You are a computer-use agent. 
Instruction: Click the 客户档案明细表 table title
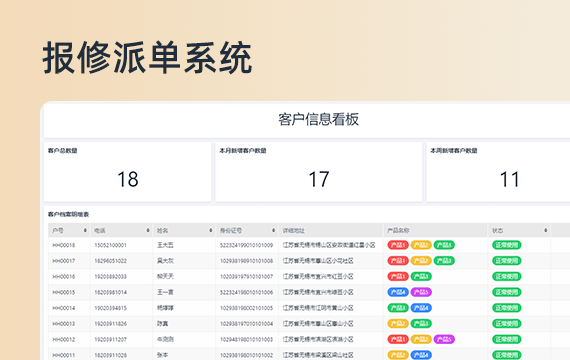[68, 215]
